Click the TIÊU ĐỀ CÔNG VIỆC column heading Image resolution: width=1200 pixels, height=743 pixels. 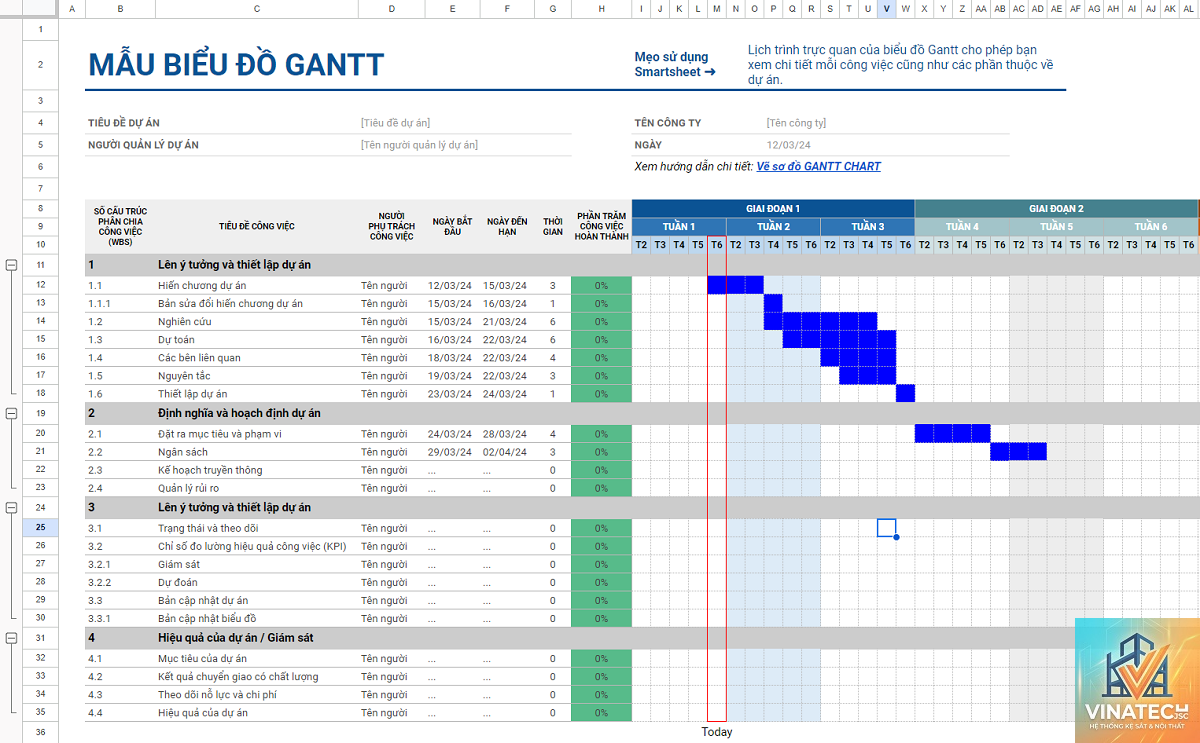click(x=256, y=226)
